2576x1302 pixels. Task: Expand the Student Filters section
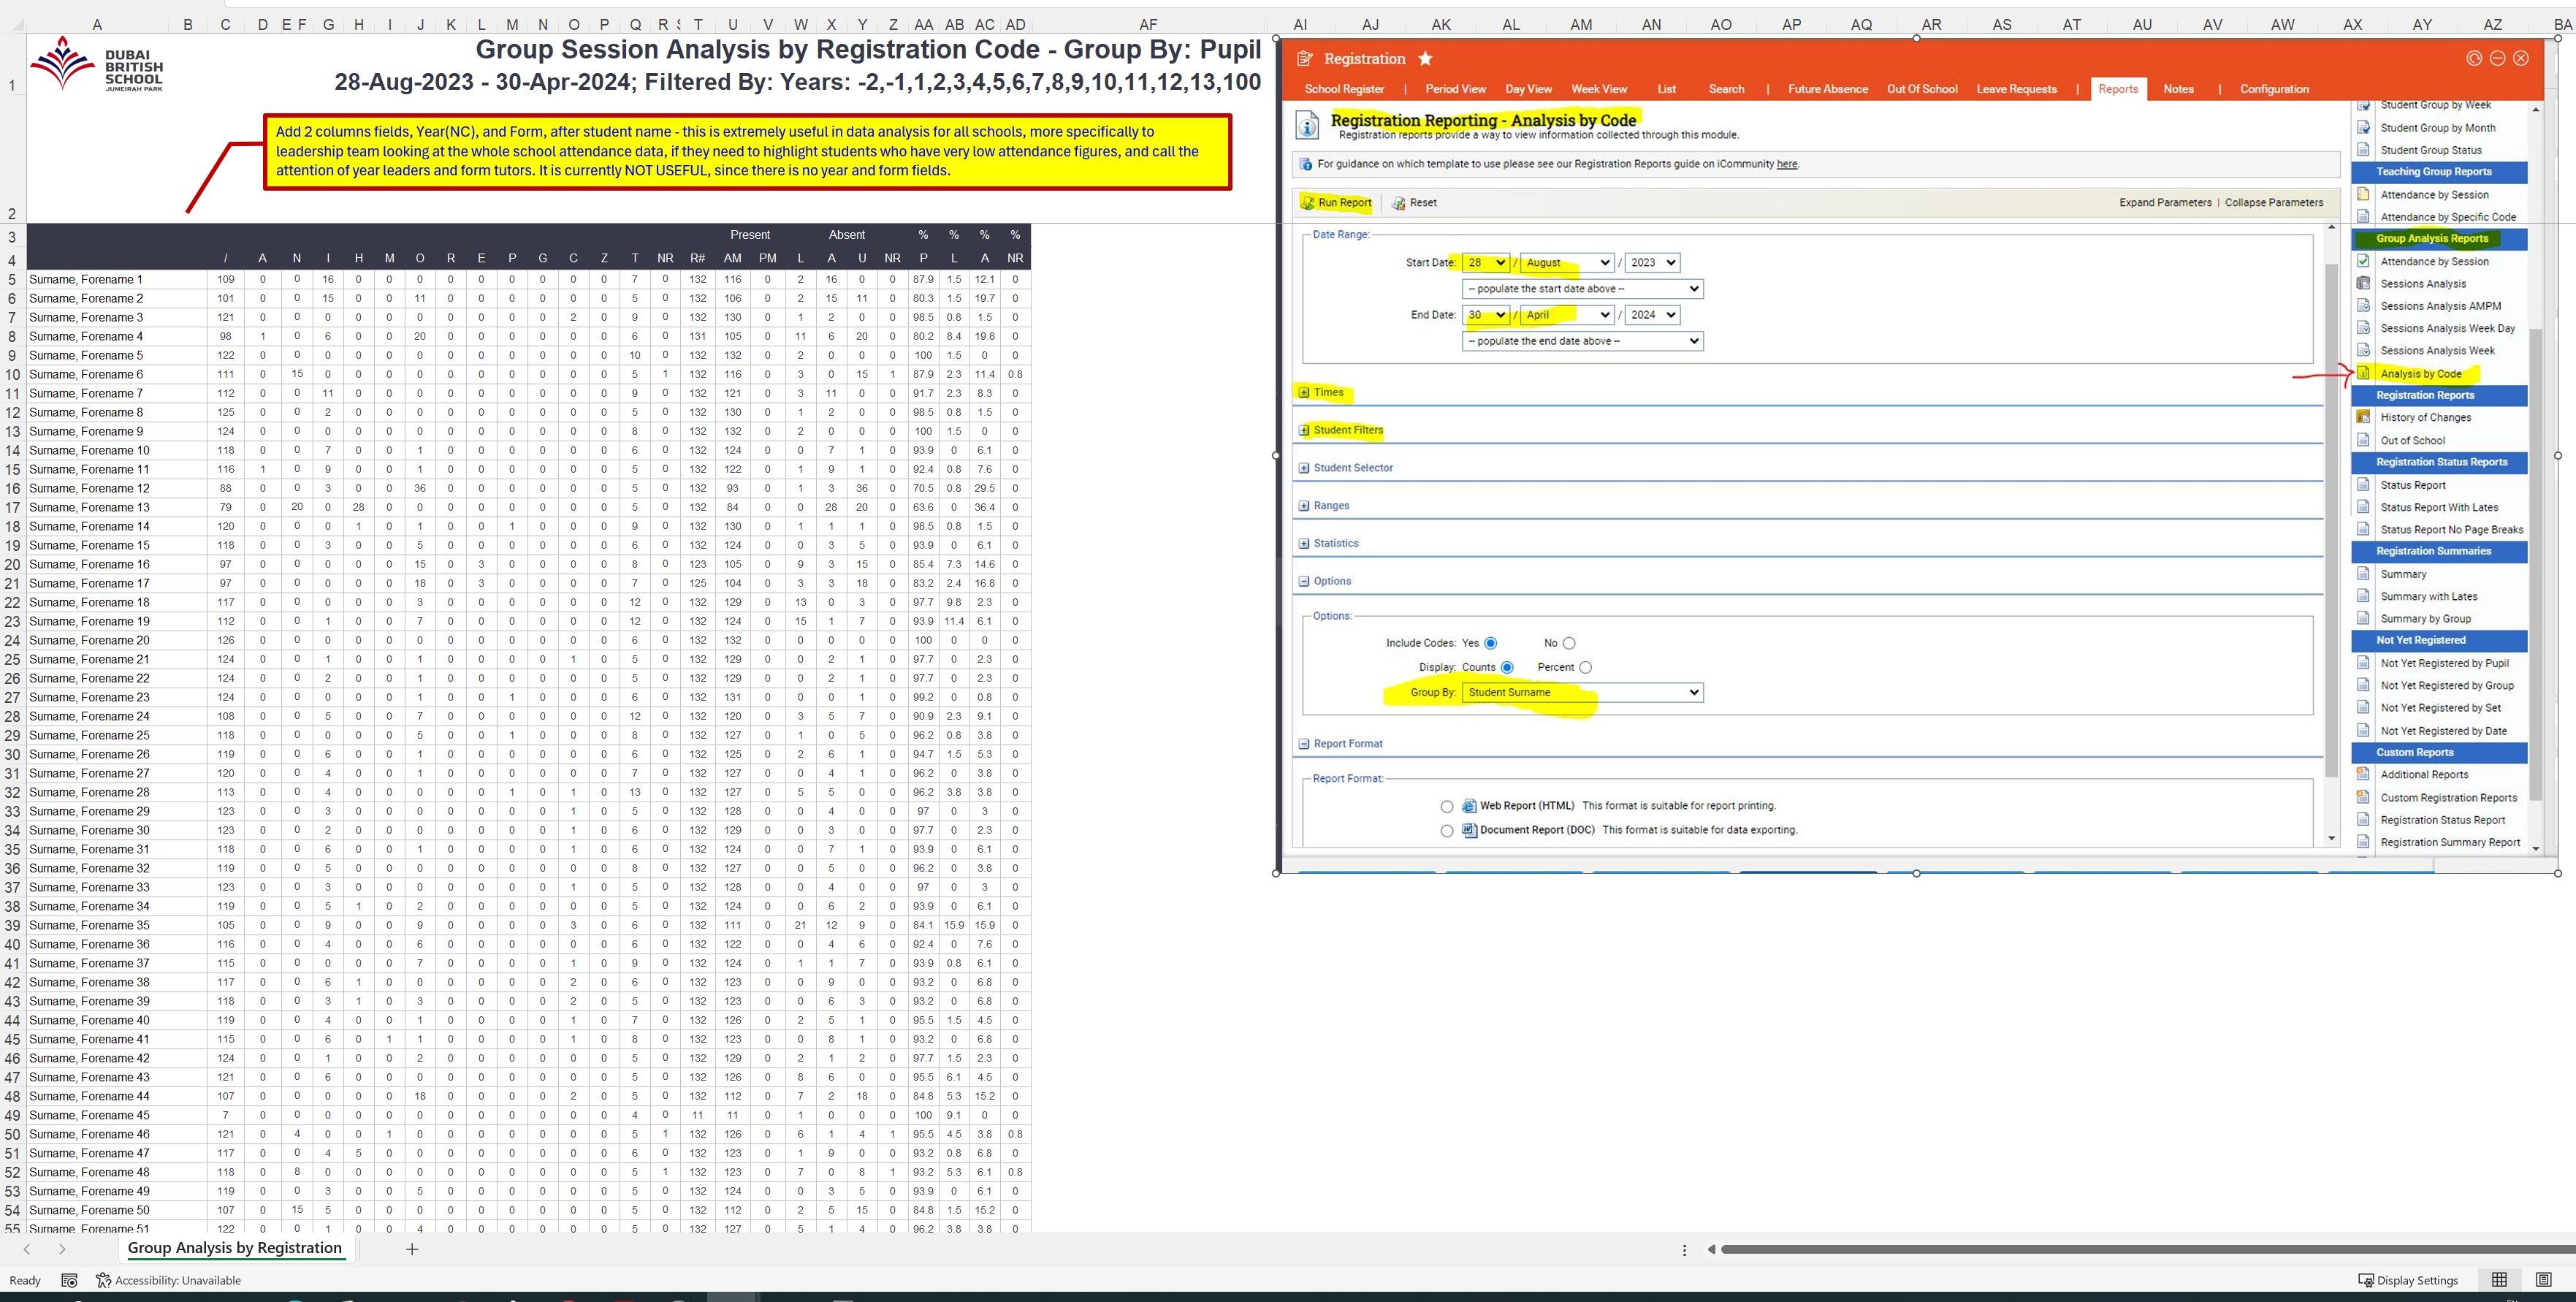coord(1304,430)
